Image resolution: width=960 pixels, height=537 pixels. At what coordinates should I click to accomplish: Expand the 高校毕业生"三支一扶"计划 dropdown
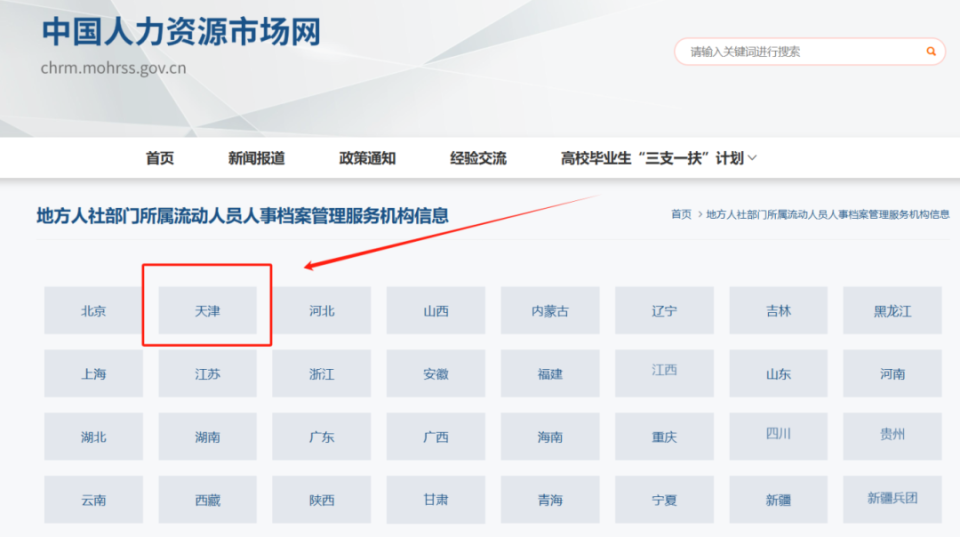[x=659, y=159]
